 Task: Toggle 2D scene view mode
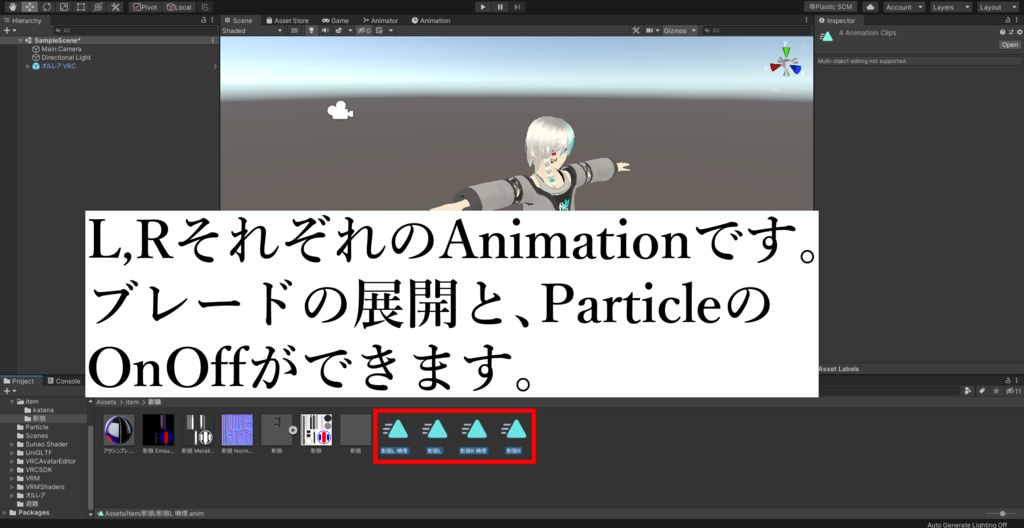(x=295, y=30)
